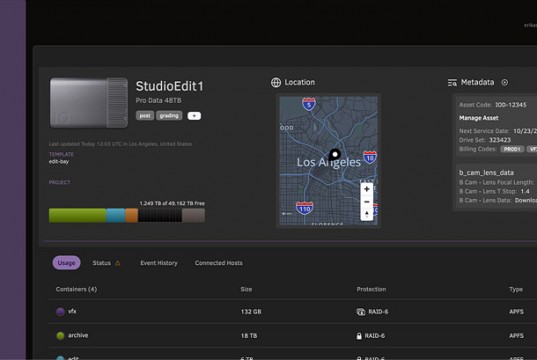Click the green segment of storage bar

[77, 215]
